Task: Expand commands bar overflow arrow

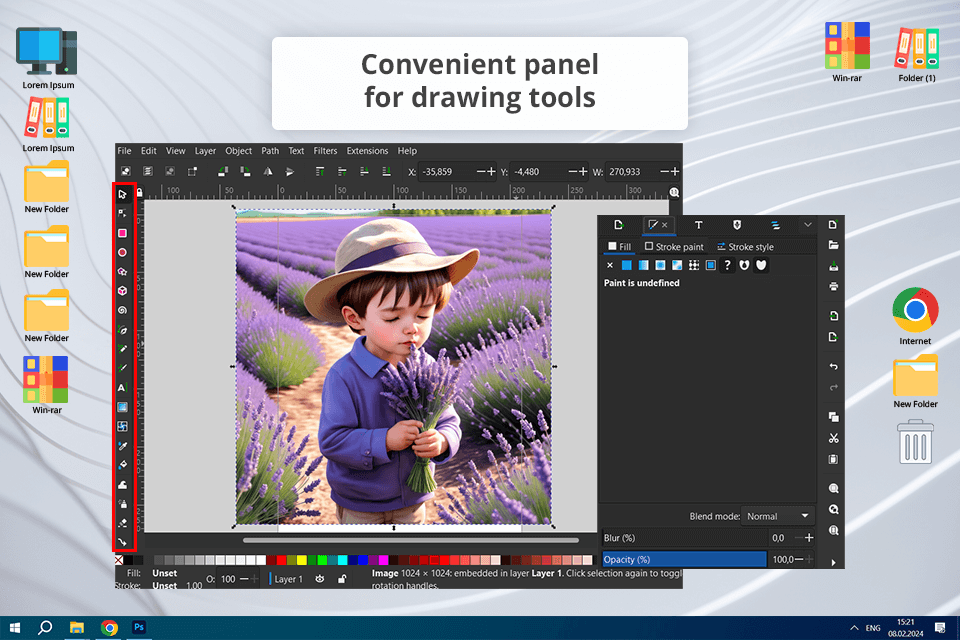Action: 833,562
